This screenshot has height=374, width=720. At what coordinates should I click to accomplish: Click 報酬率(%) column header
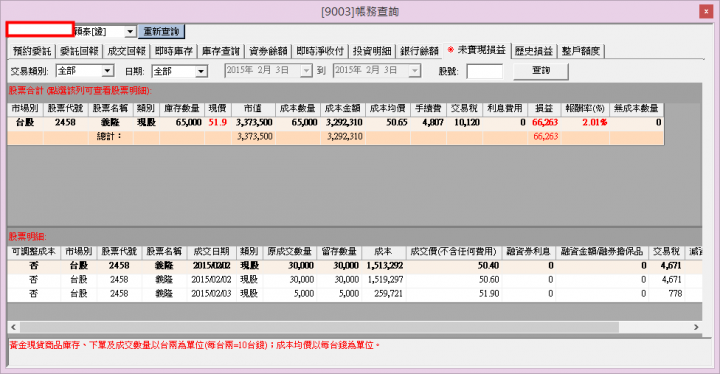coord(585,108)
